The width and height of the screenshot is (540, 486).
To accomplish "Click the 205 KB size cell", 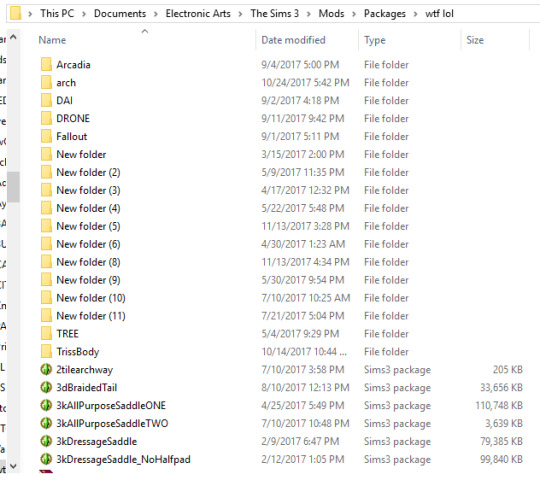I will 508,370.
